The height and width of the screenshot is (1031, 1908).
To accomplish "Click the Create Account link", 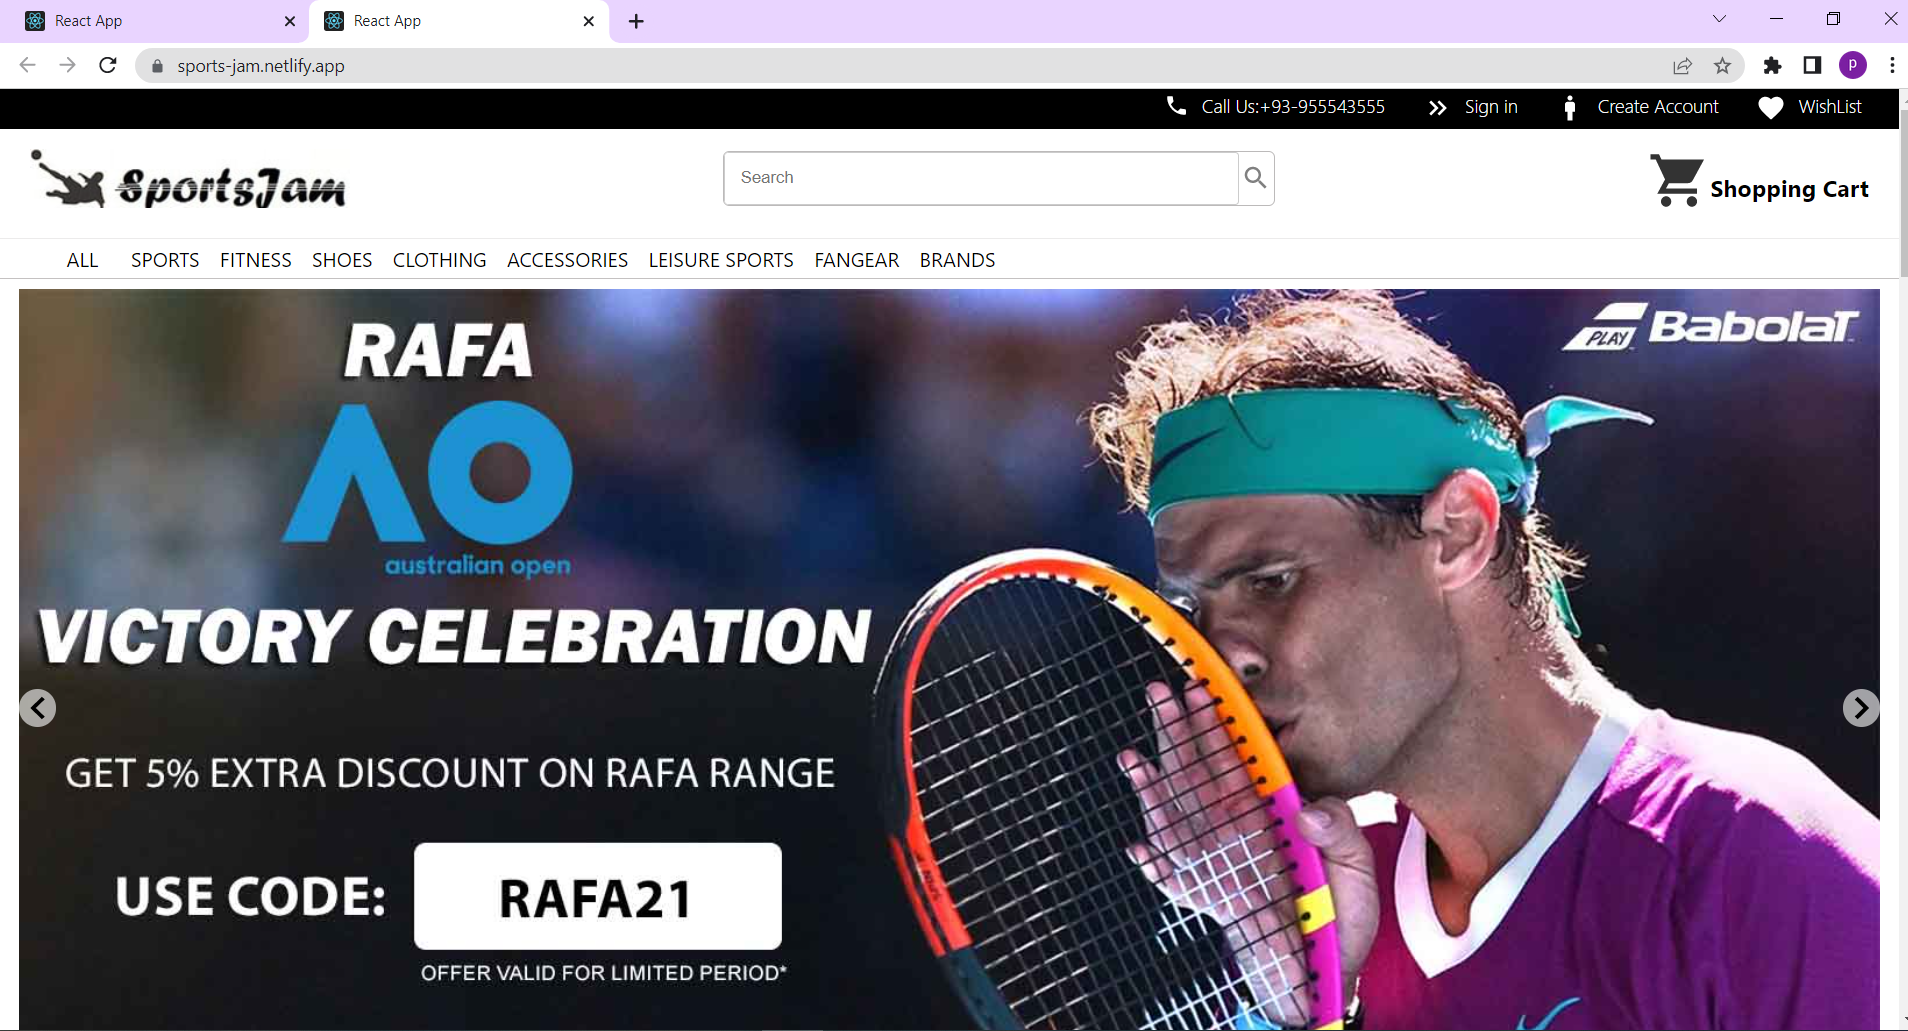I will click(x=1658, y=107).
